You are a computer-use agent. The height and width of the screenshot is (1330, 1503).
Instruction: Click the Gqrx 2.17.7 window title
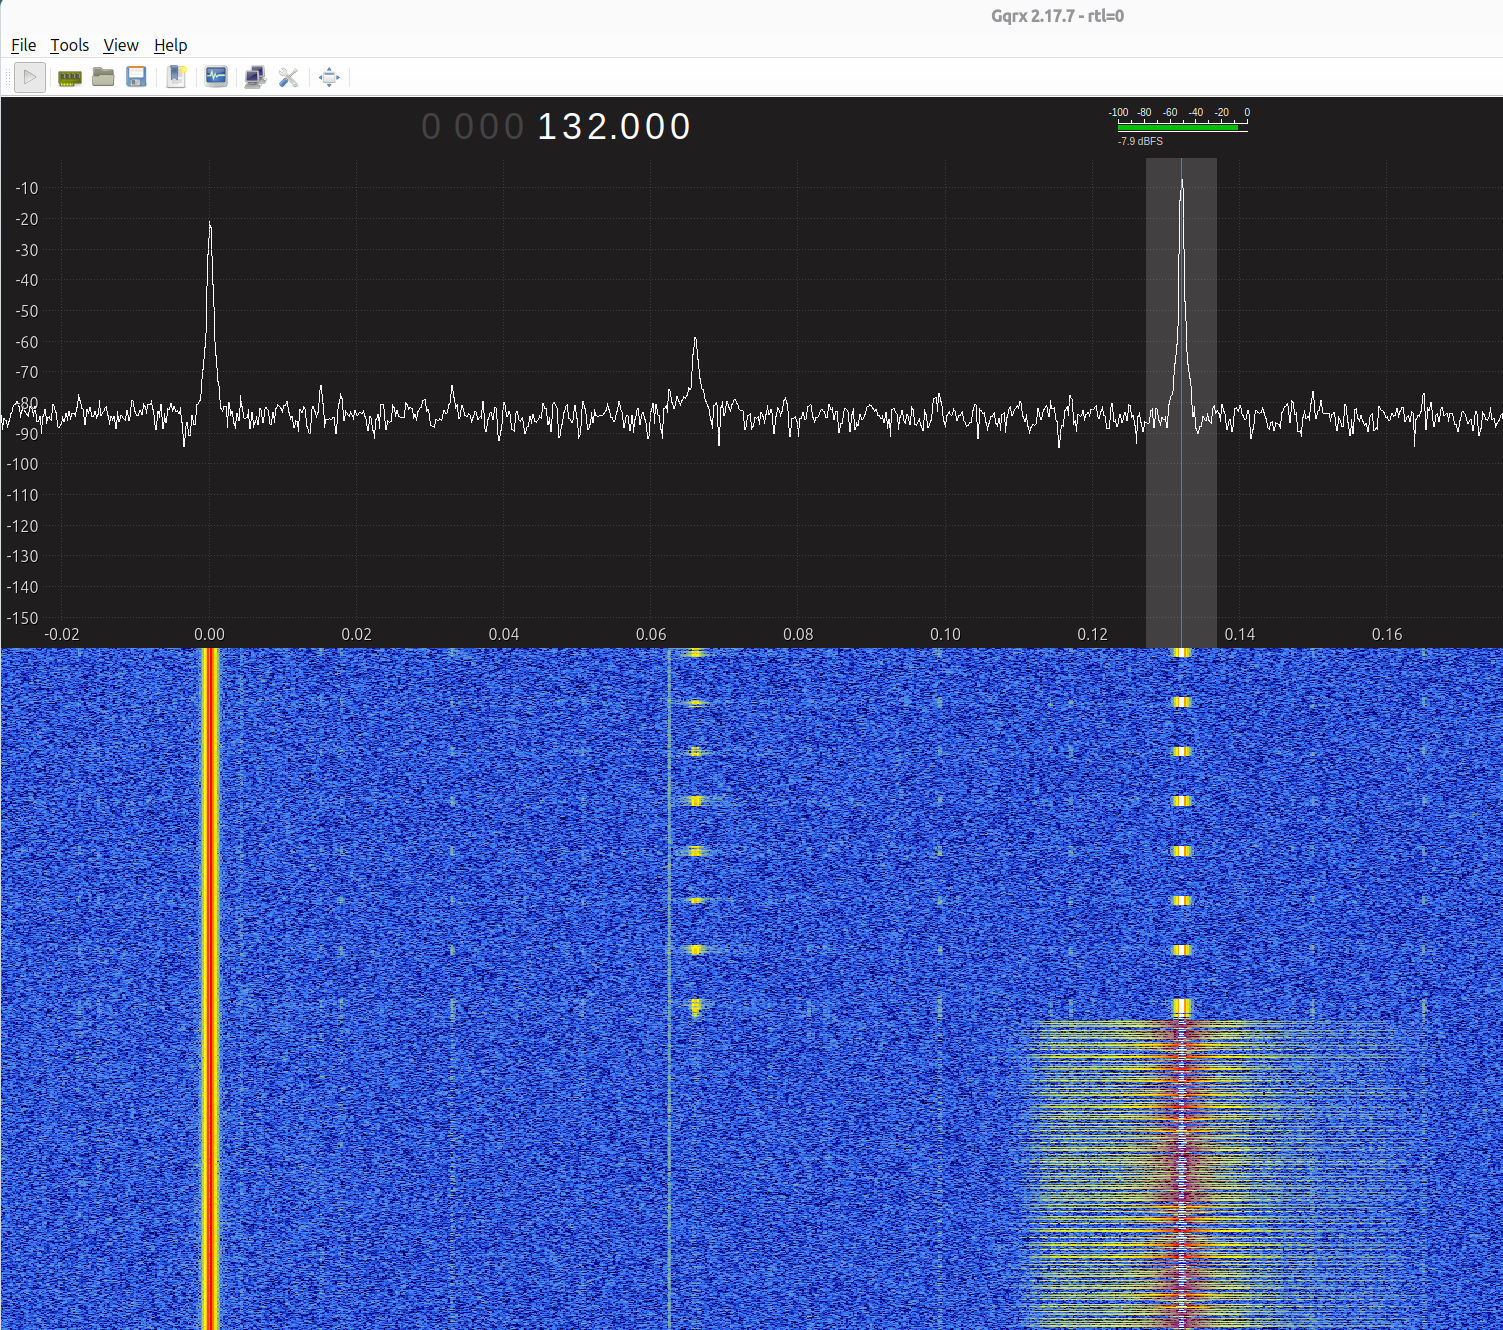coord(1057,16)
